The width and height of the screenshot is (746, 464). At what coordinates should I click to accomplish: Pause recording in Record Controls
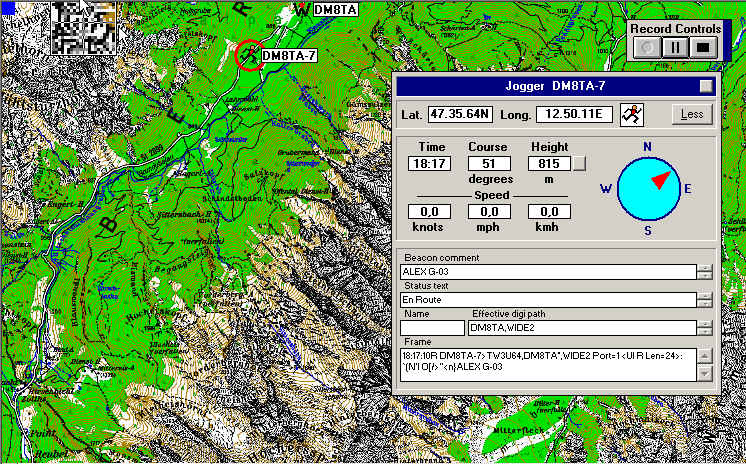pyautogui.click(x=675, y=48)
